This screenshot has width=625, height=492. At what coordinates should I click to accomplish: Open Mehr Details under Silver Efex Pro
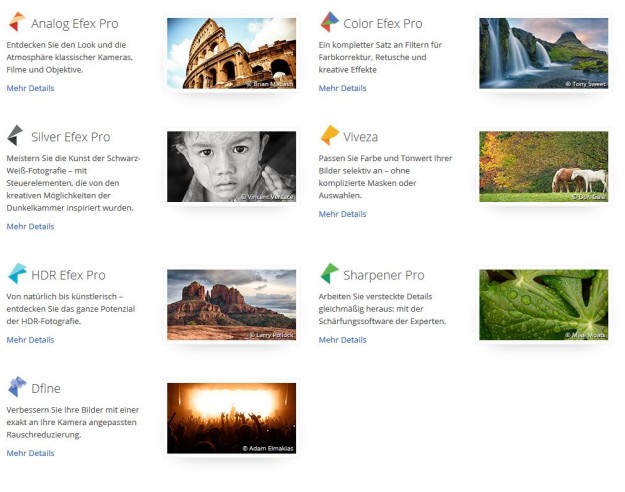pyautogui.click(x=30, y=226)
